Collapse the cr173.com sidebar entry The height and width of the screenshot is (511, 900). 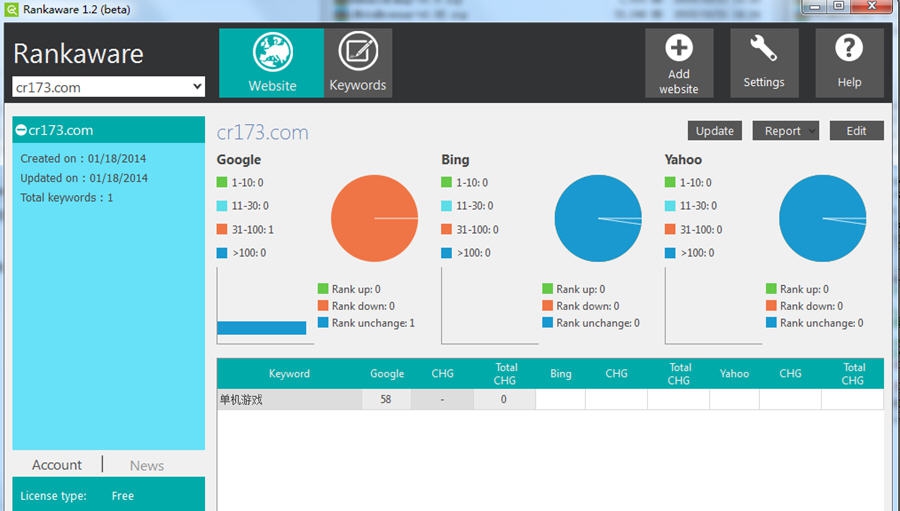coord(21,130)
